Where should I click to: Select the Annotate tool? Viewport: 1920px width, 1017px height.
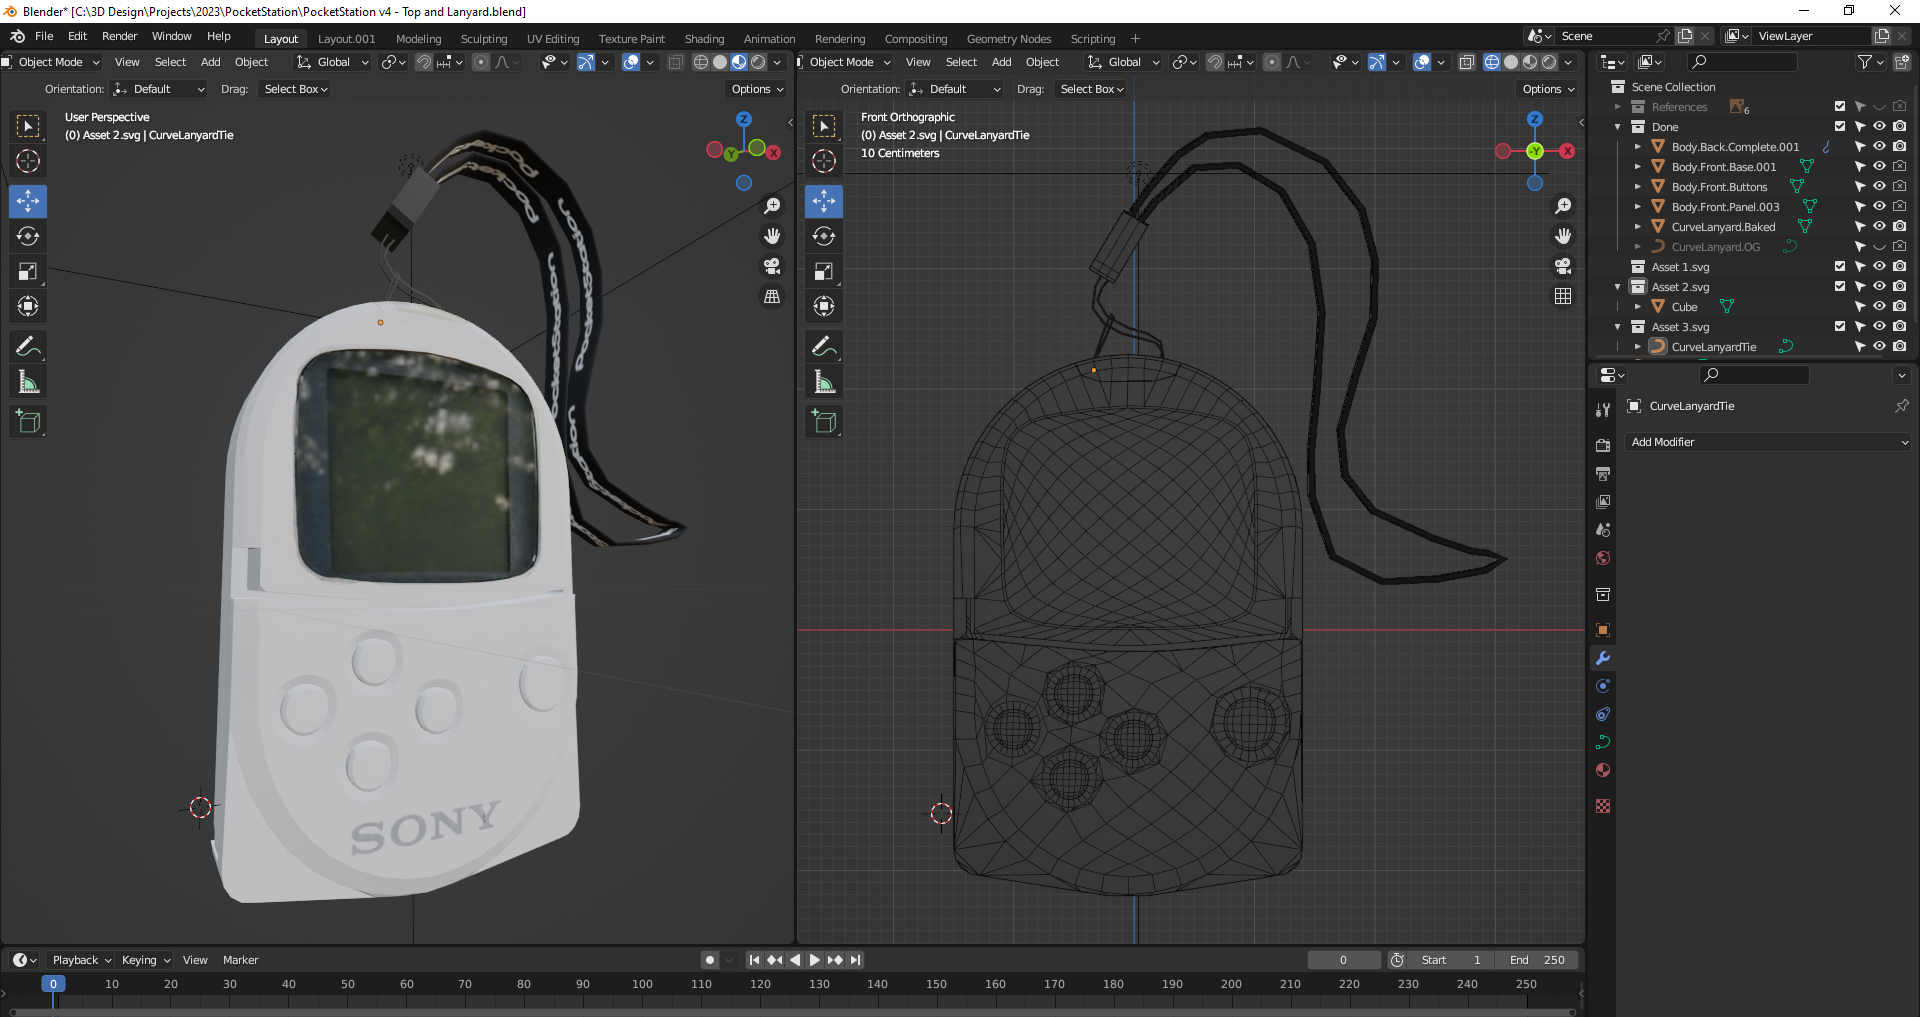coord(28,346)
